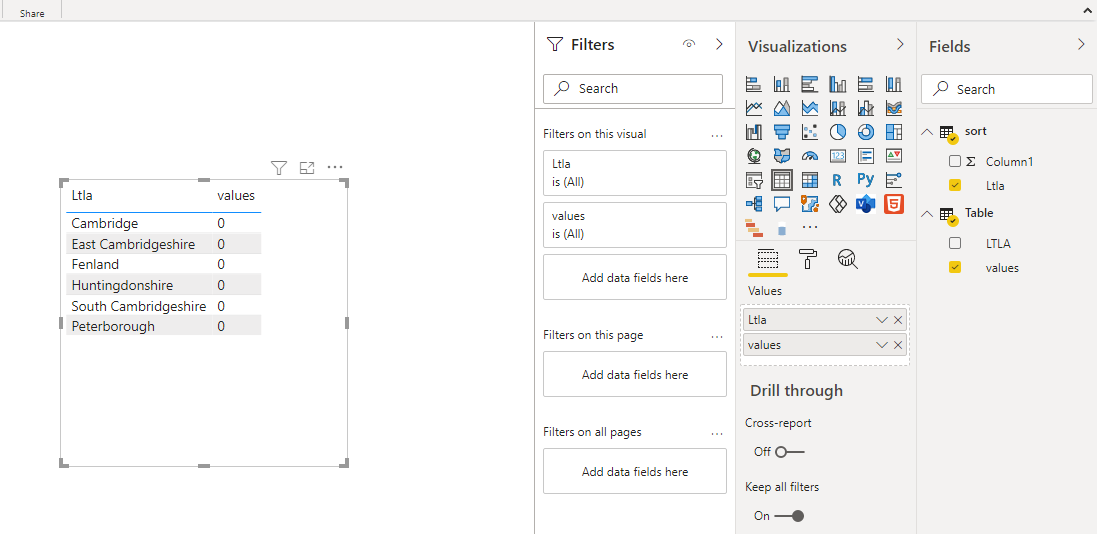The width and height of the screenshot is (1097, 534).
Task: Collapse the Visualizations pane
Action: click(x=900, y=44)
